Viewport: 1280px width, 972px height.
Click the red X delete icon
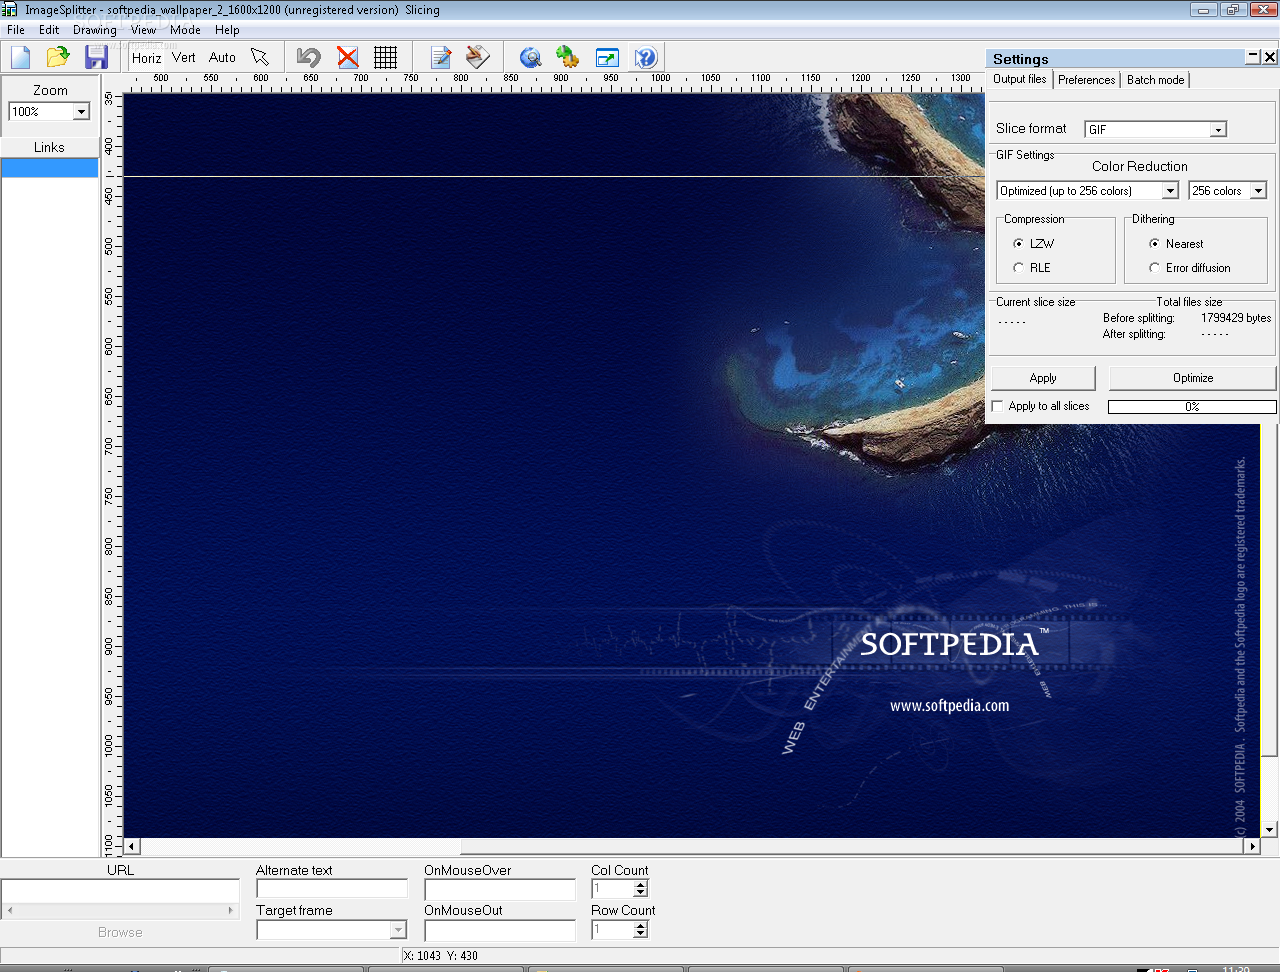347,57
